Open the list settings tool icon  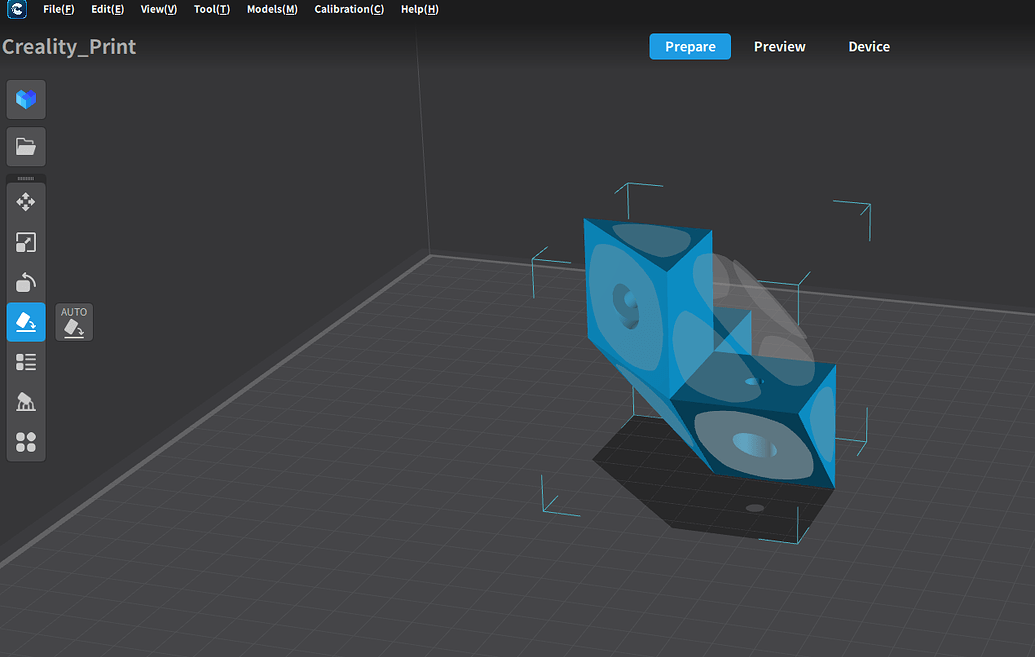[26, 362]
